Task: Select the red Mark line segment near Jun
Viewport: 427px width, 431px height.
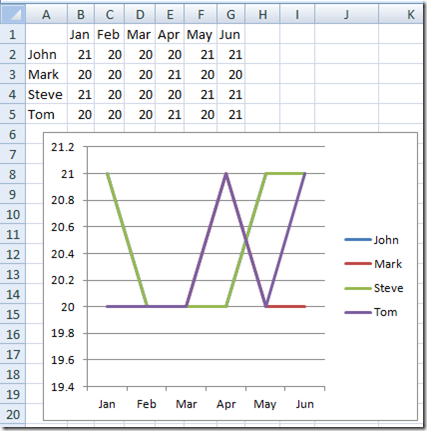Action: (287, 306)
